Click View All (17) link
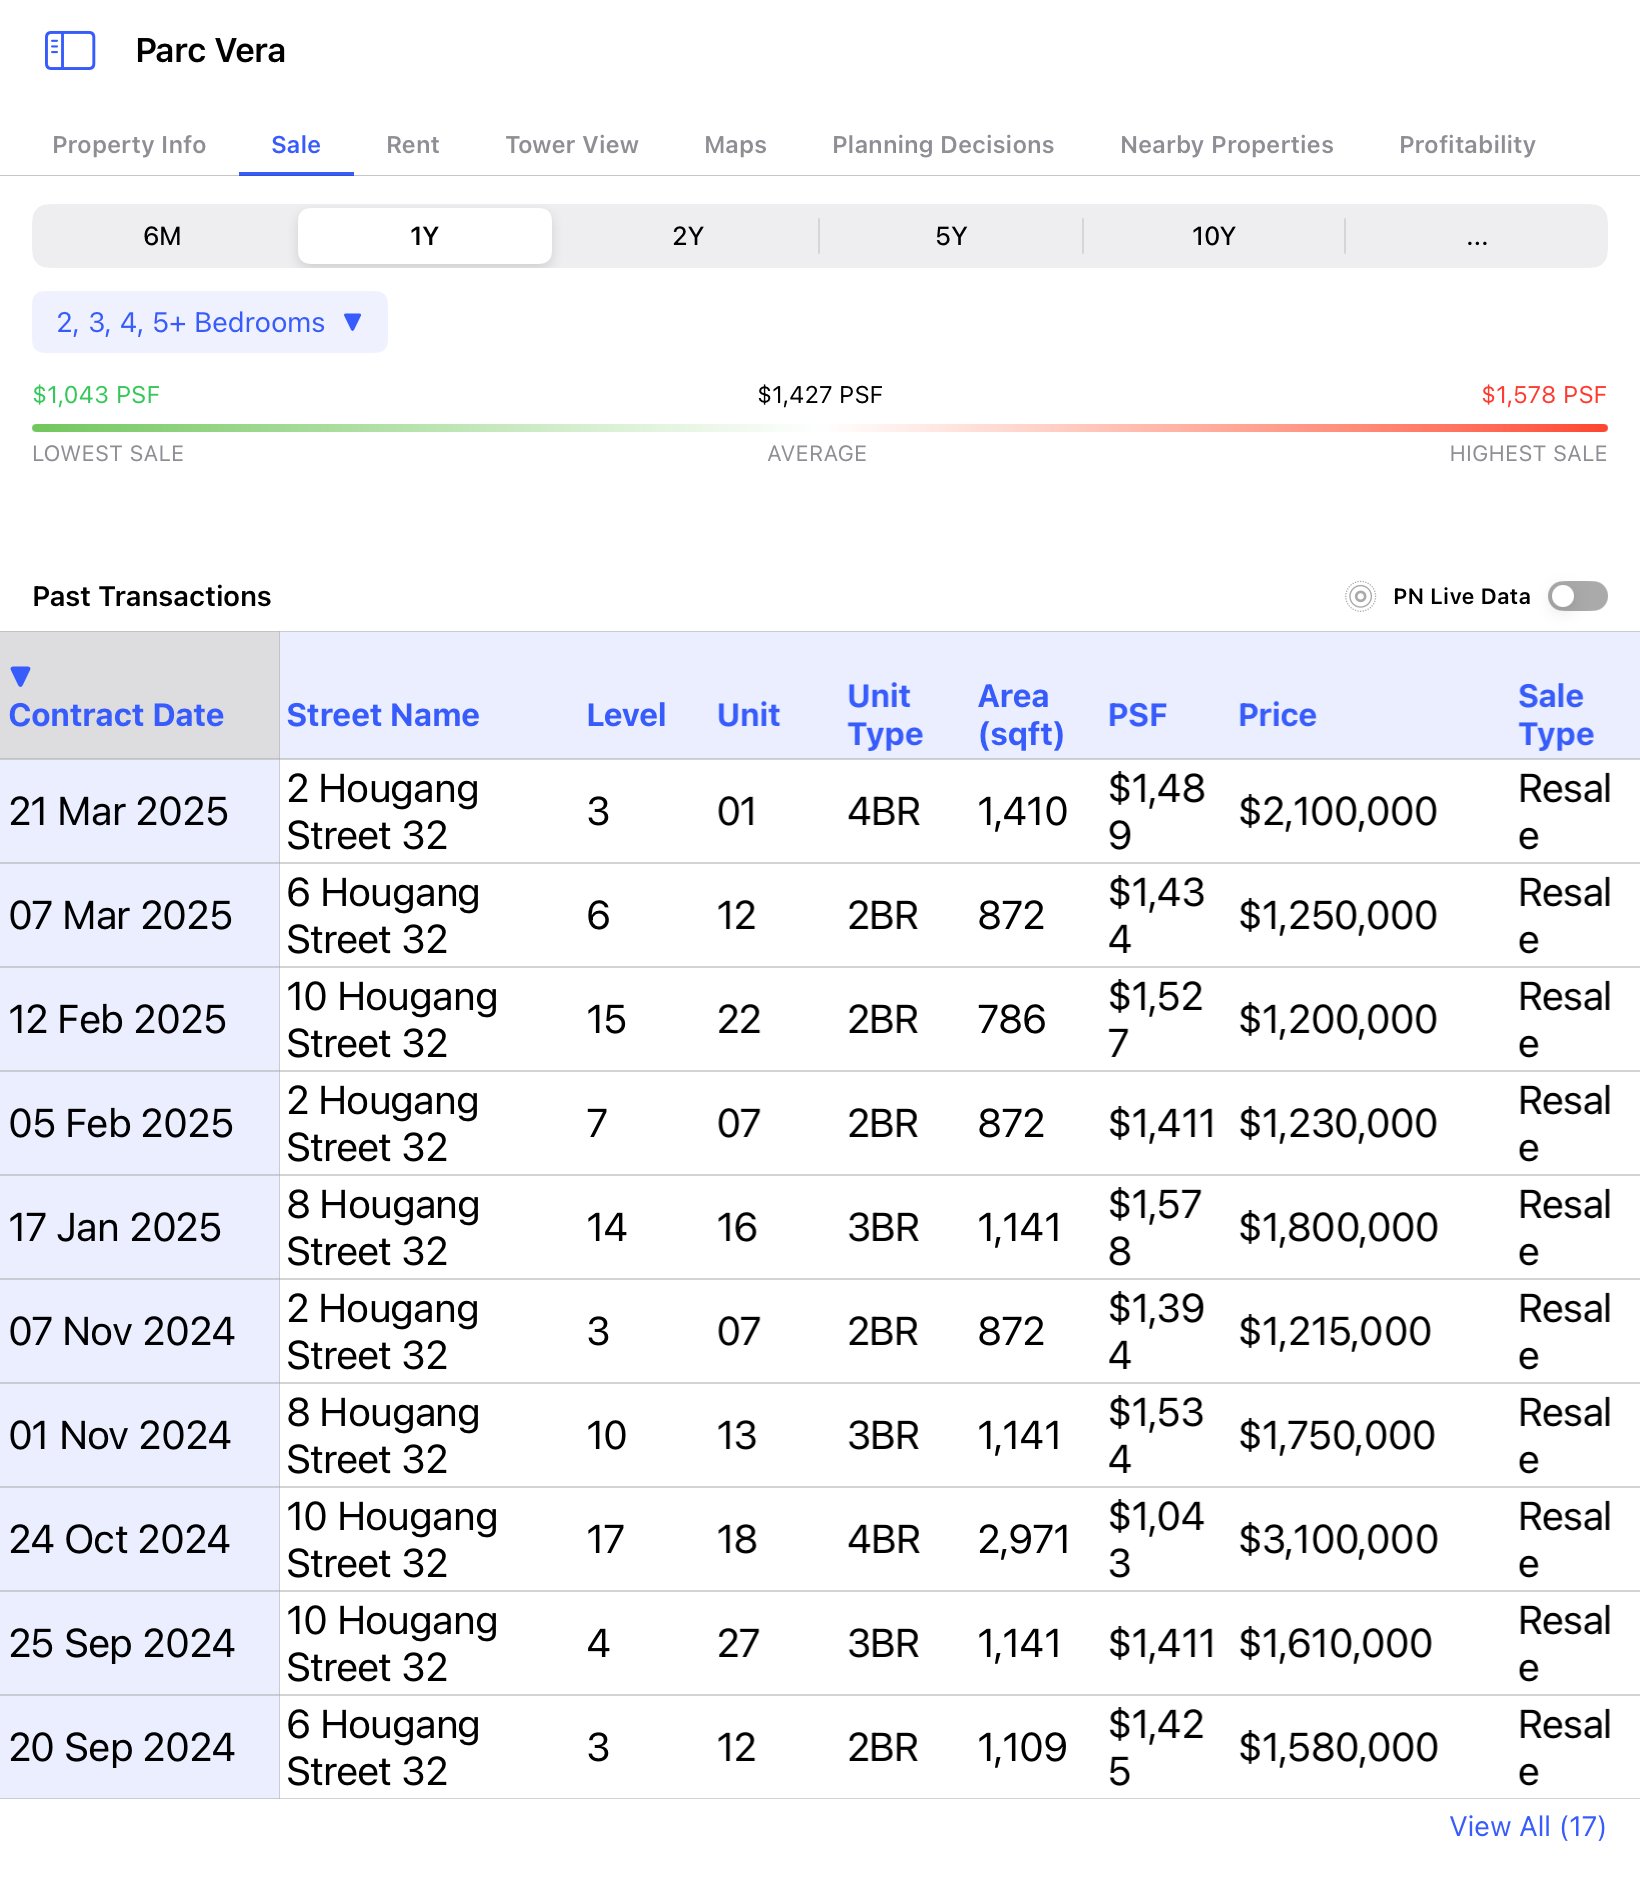Screen dimensions: 1640x1901 (1527, 1826)
